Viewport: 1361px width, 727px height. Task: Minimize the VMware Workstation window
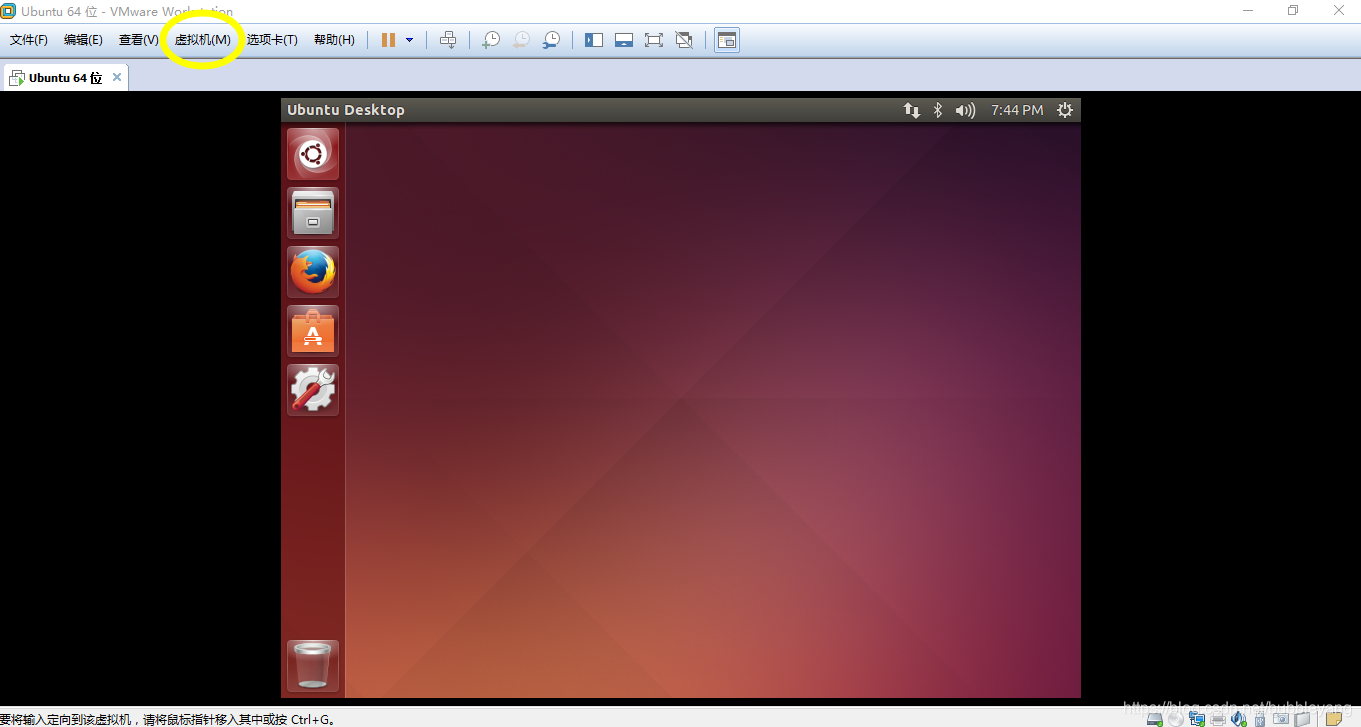click(1248, 10)
